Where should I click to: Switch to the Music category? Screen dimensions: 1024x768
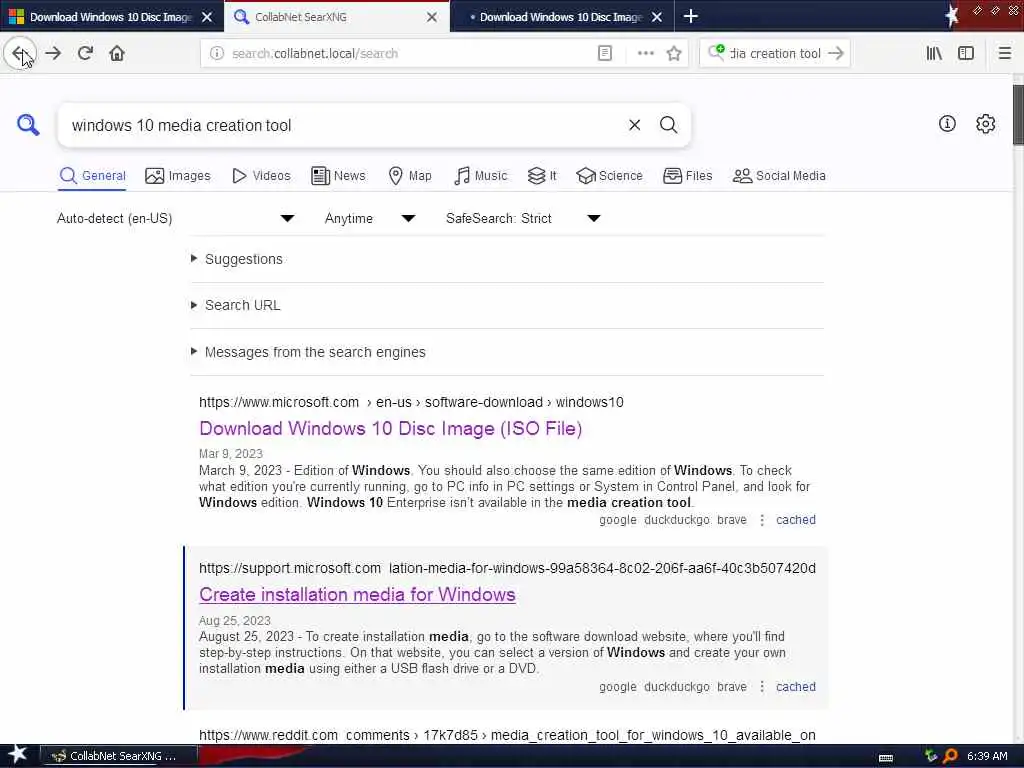[481, 176]
